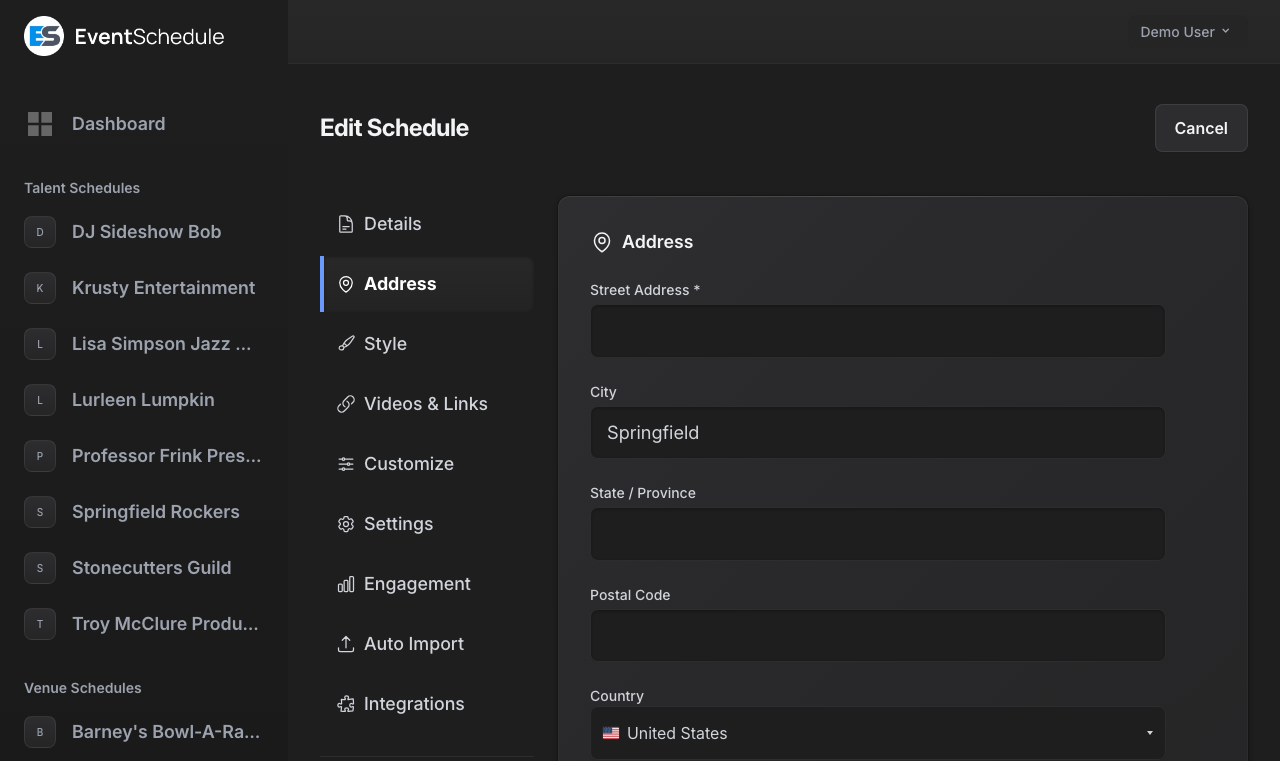Select the DJ Sideshow Bob schedule
Image resolution: width=1280 pixels, height=761 pixels.
(x=146, y=232)
